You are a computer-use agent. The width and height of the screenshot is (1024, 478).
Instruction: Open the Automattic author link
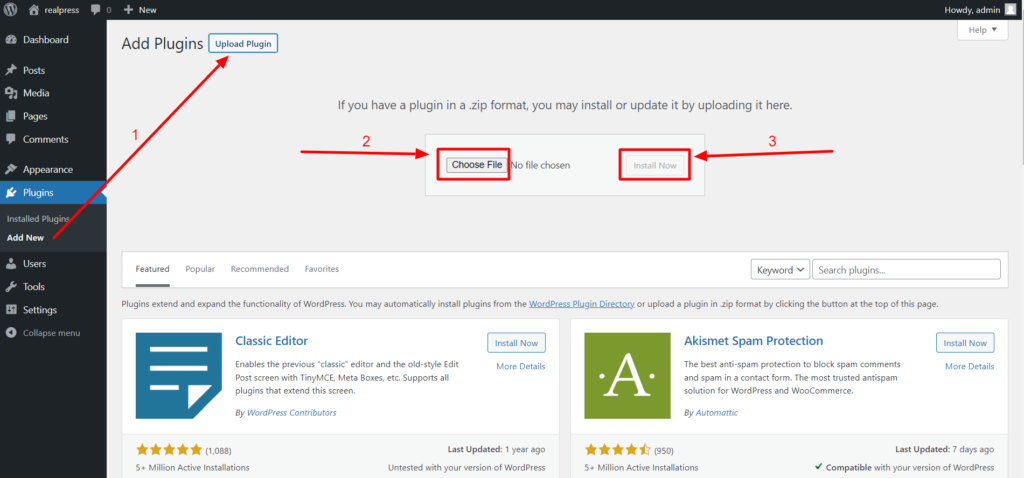click(x=716, y=413)
